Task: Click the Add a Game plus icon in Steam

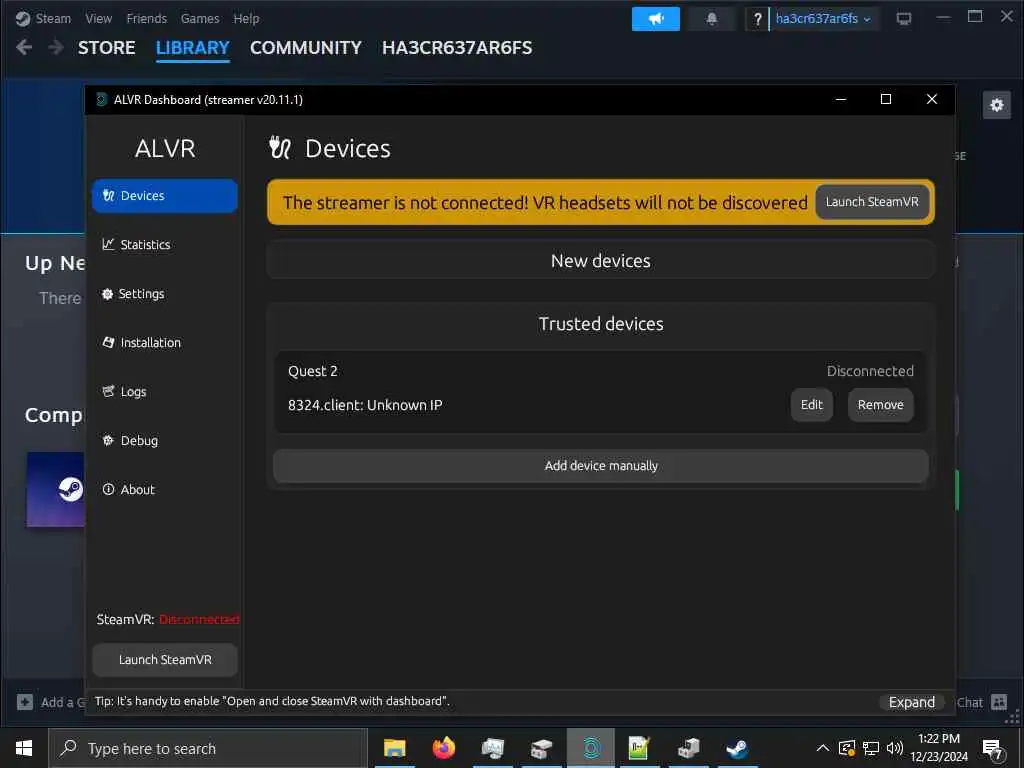Action: pyautogui.click(x=25, y=702)
